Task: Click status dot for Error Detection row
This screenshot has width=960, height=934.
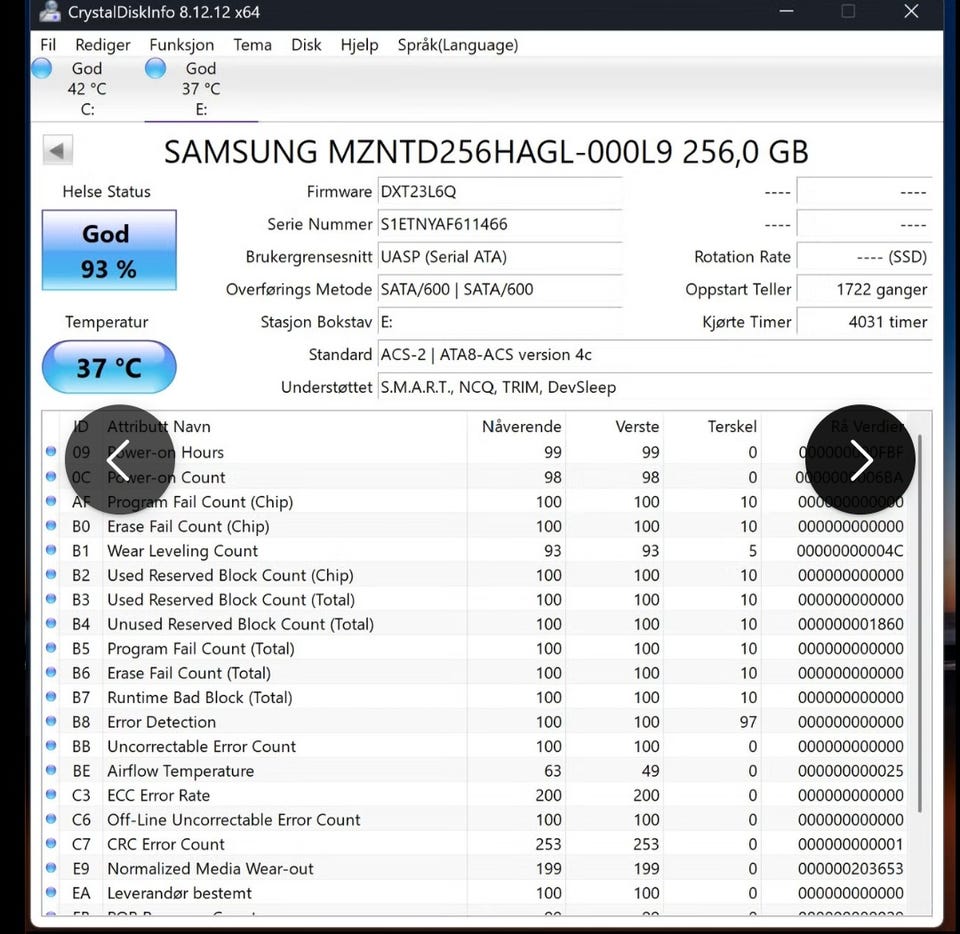Action: [51, 721]
